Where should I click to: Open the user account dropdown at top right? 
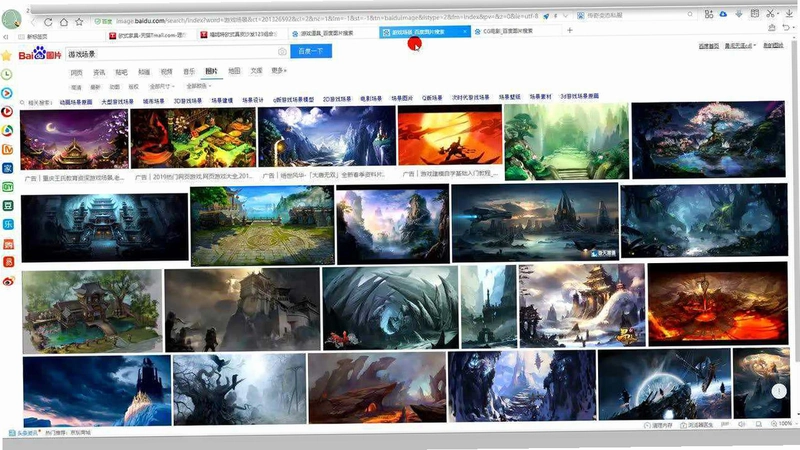(x=740, y=46)
